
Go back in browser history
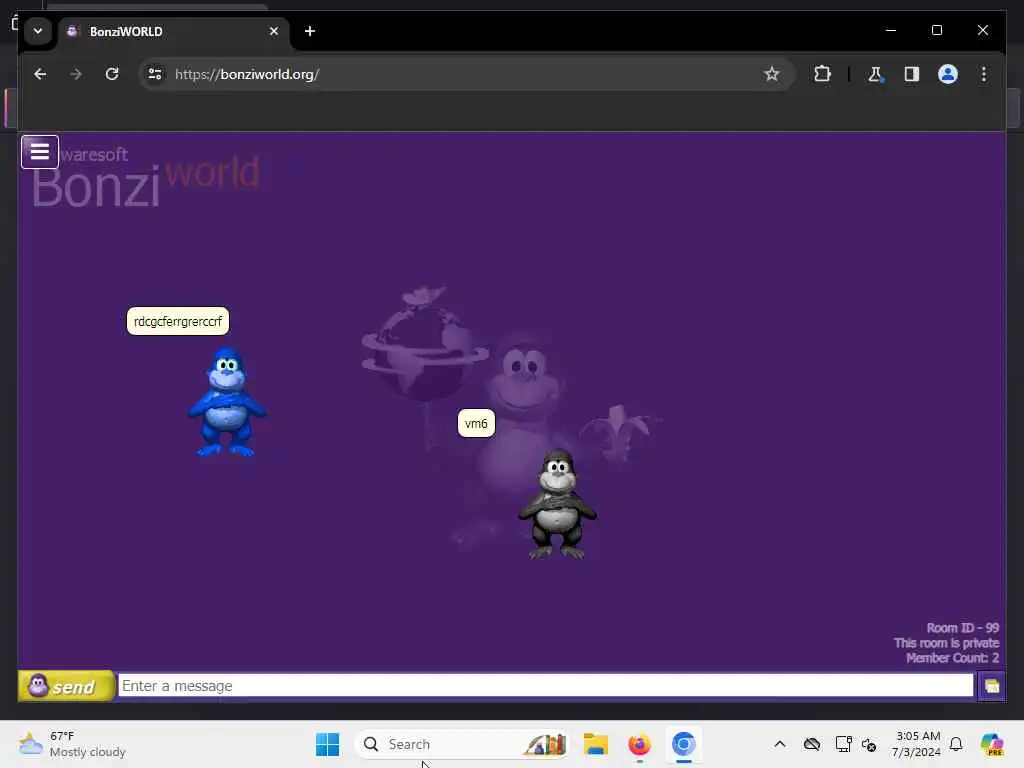pyautogui.click(x=40, y=74)
